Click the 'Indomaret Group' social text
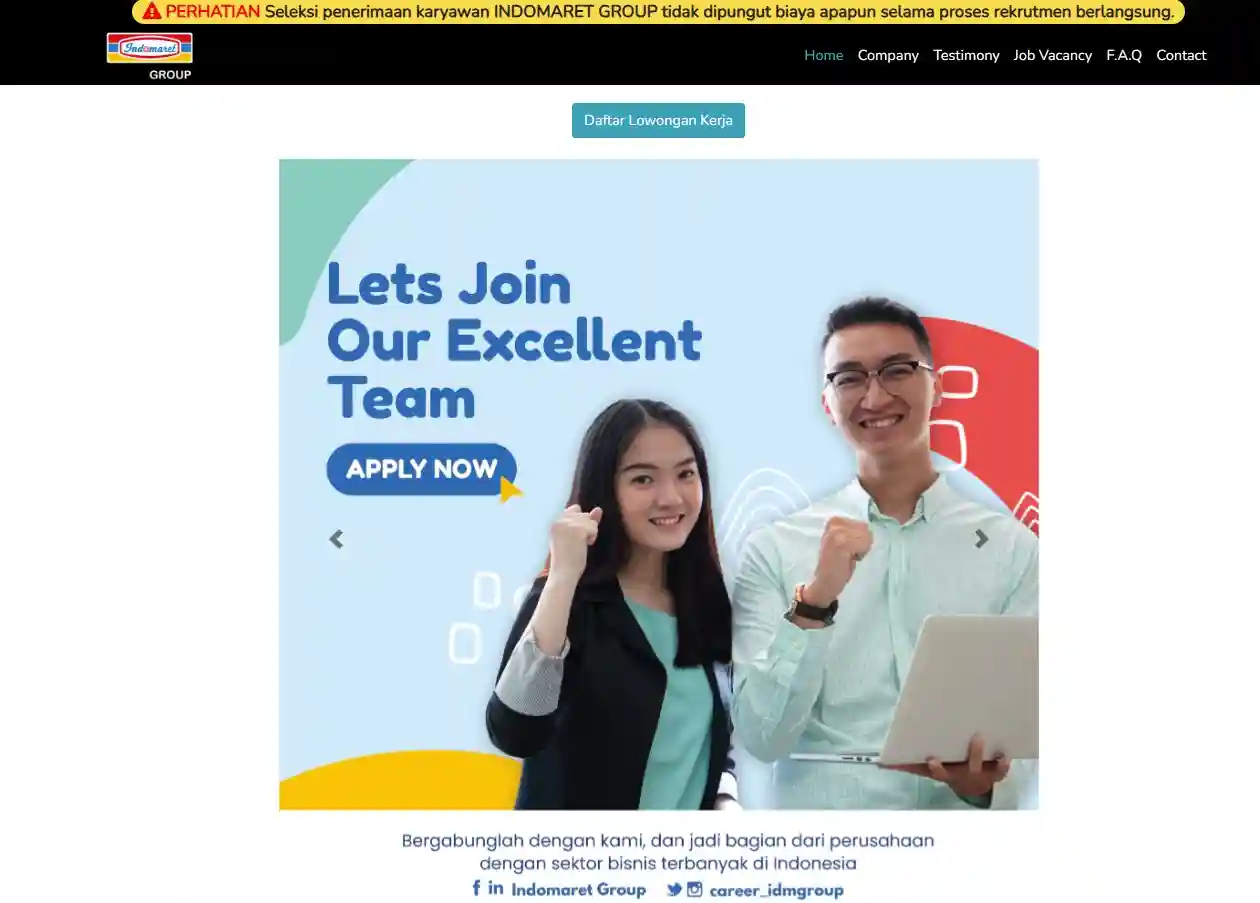Screen dimensions: 1260x903 point(578,889)
